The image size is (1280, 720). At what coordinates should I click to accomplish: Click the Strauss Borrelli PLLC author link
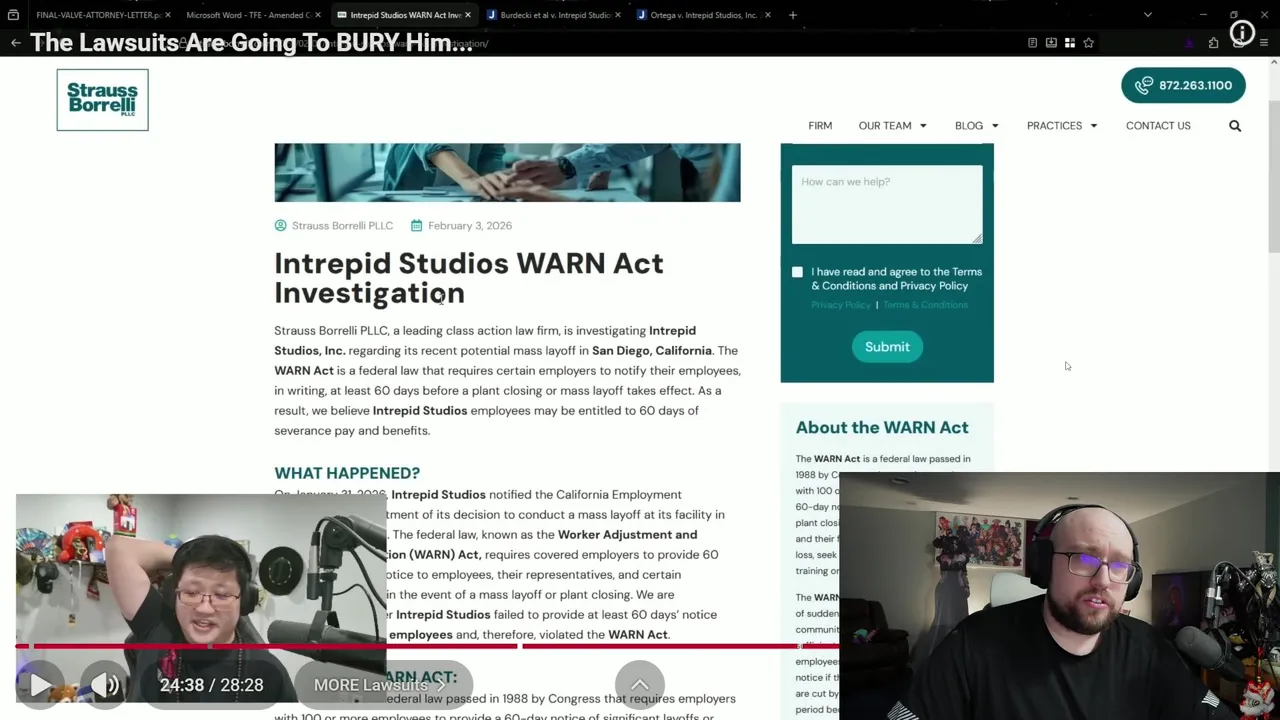click(342, 226)
